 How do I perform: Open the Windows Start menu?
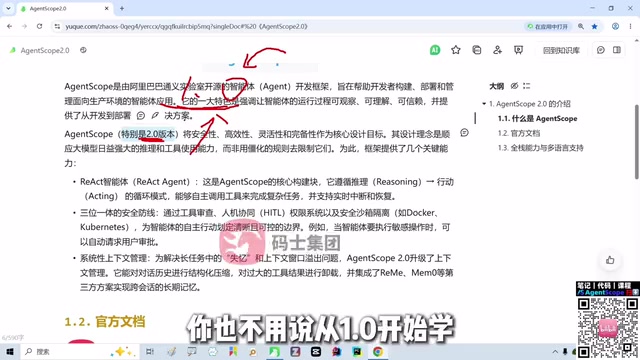[x=10, y=352]
